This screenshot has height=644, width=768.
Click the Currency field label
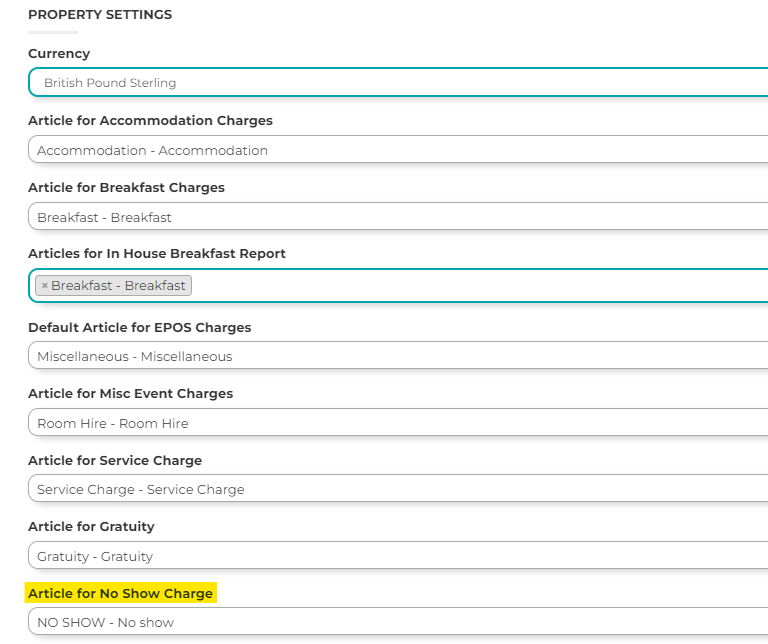pos(59,53)
